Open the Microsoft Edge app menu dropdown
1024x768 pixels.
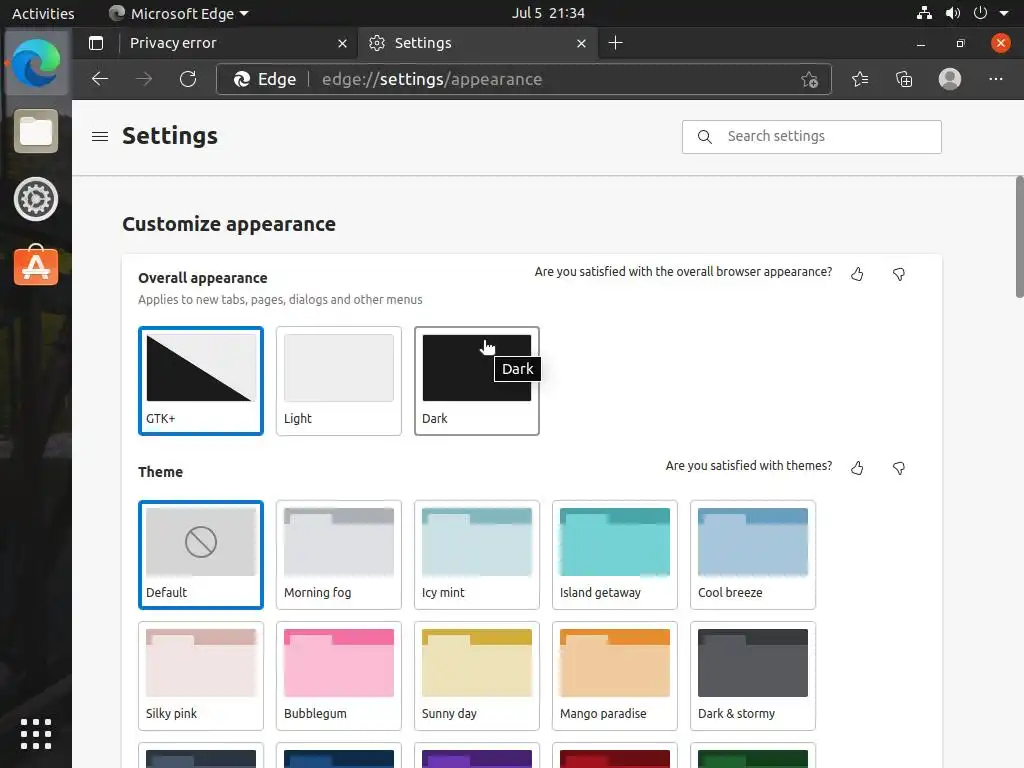179,13
